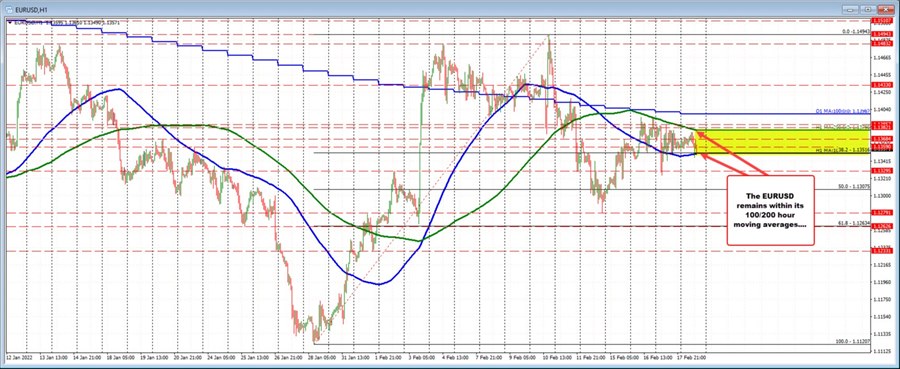Expand the triangle next to the in-chart EURUSD header
Image resolution: width=900 pixels, height=369 pixels.
tap(10, 22)
